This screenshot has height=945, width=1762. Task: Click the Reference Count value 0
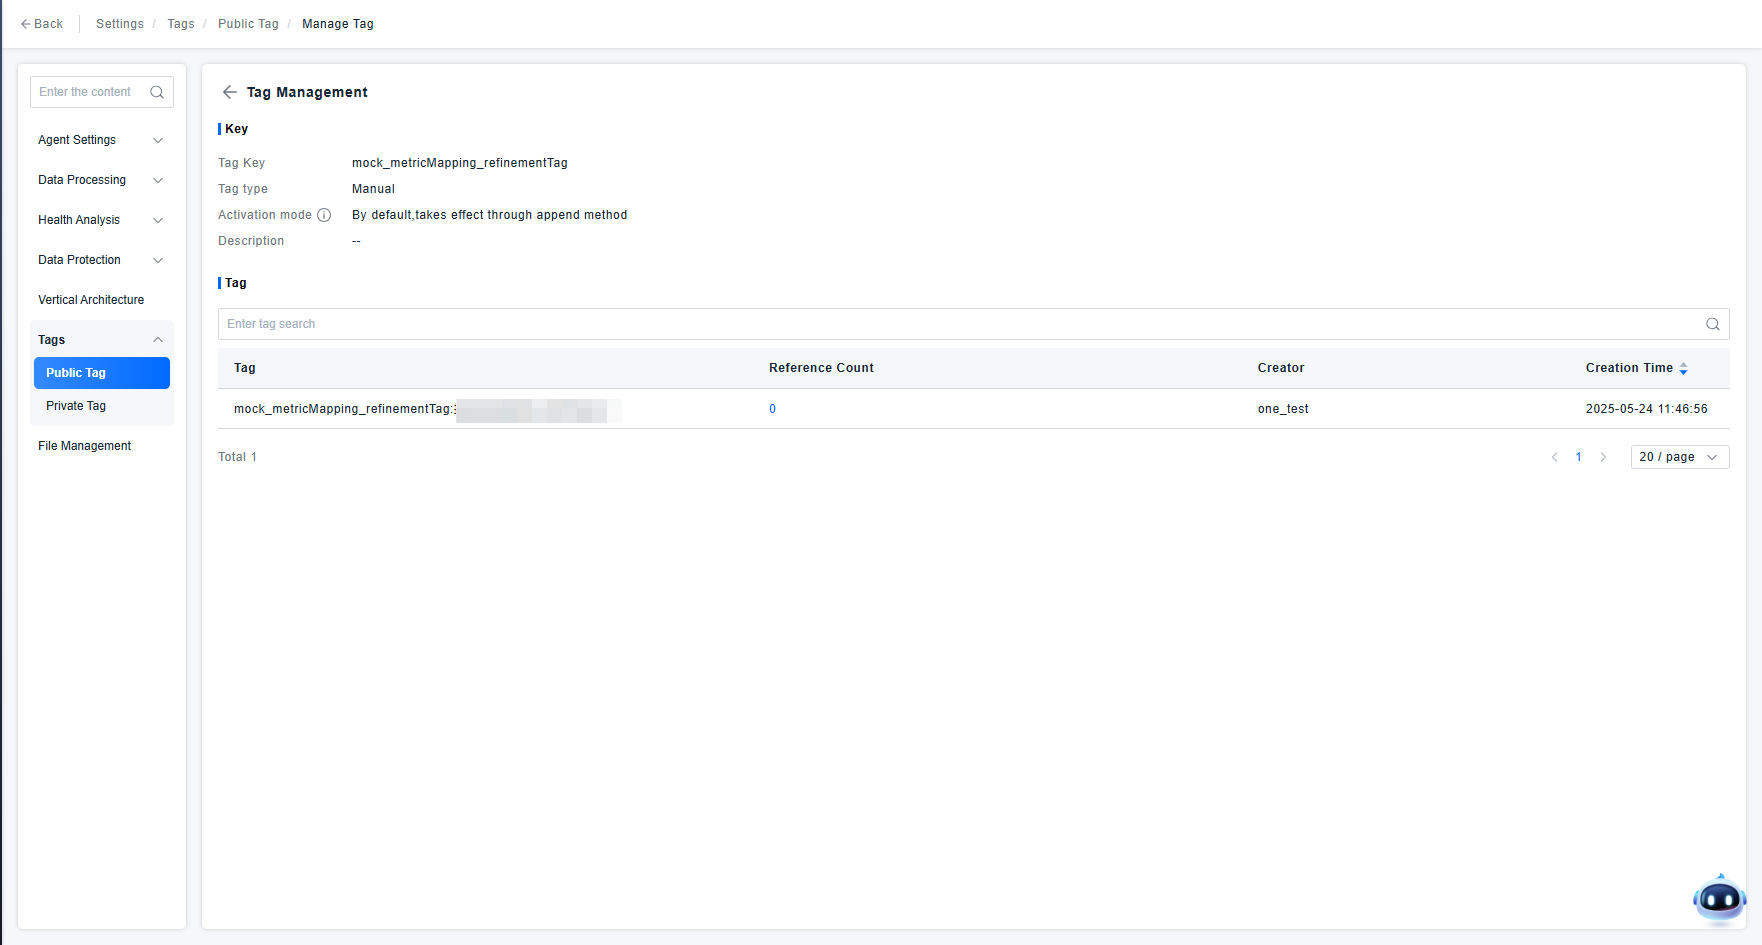click(x=772, y=409)
